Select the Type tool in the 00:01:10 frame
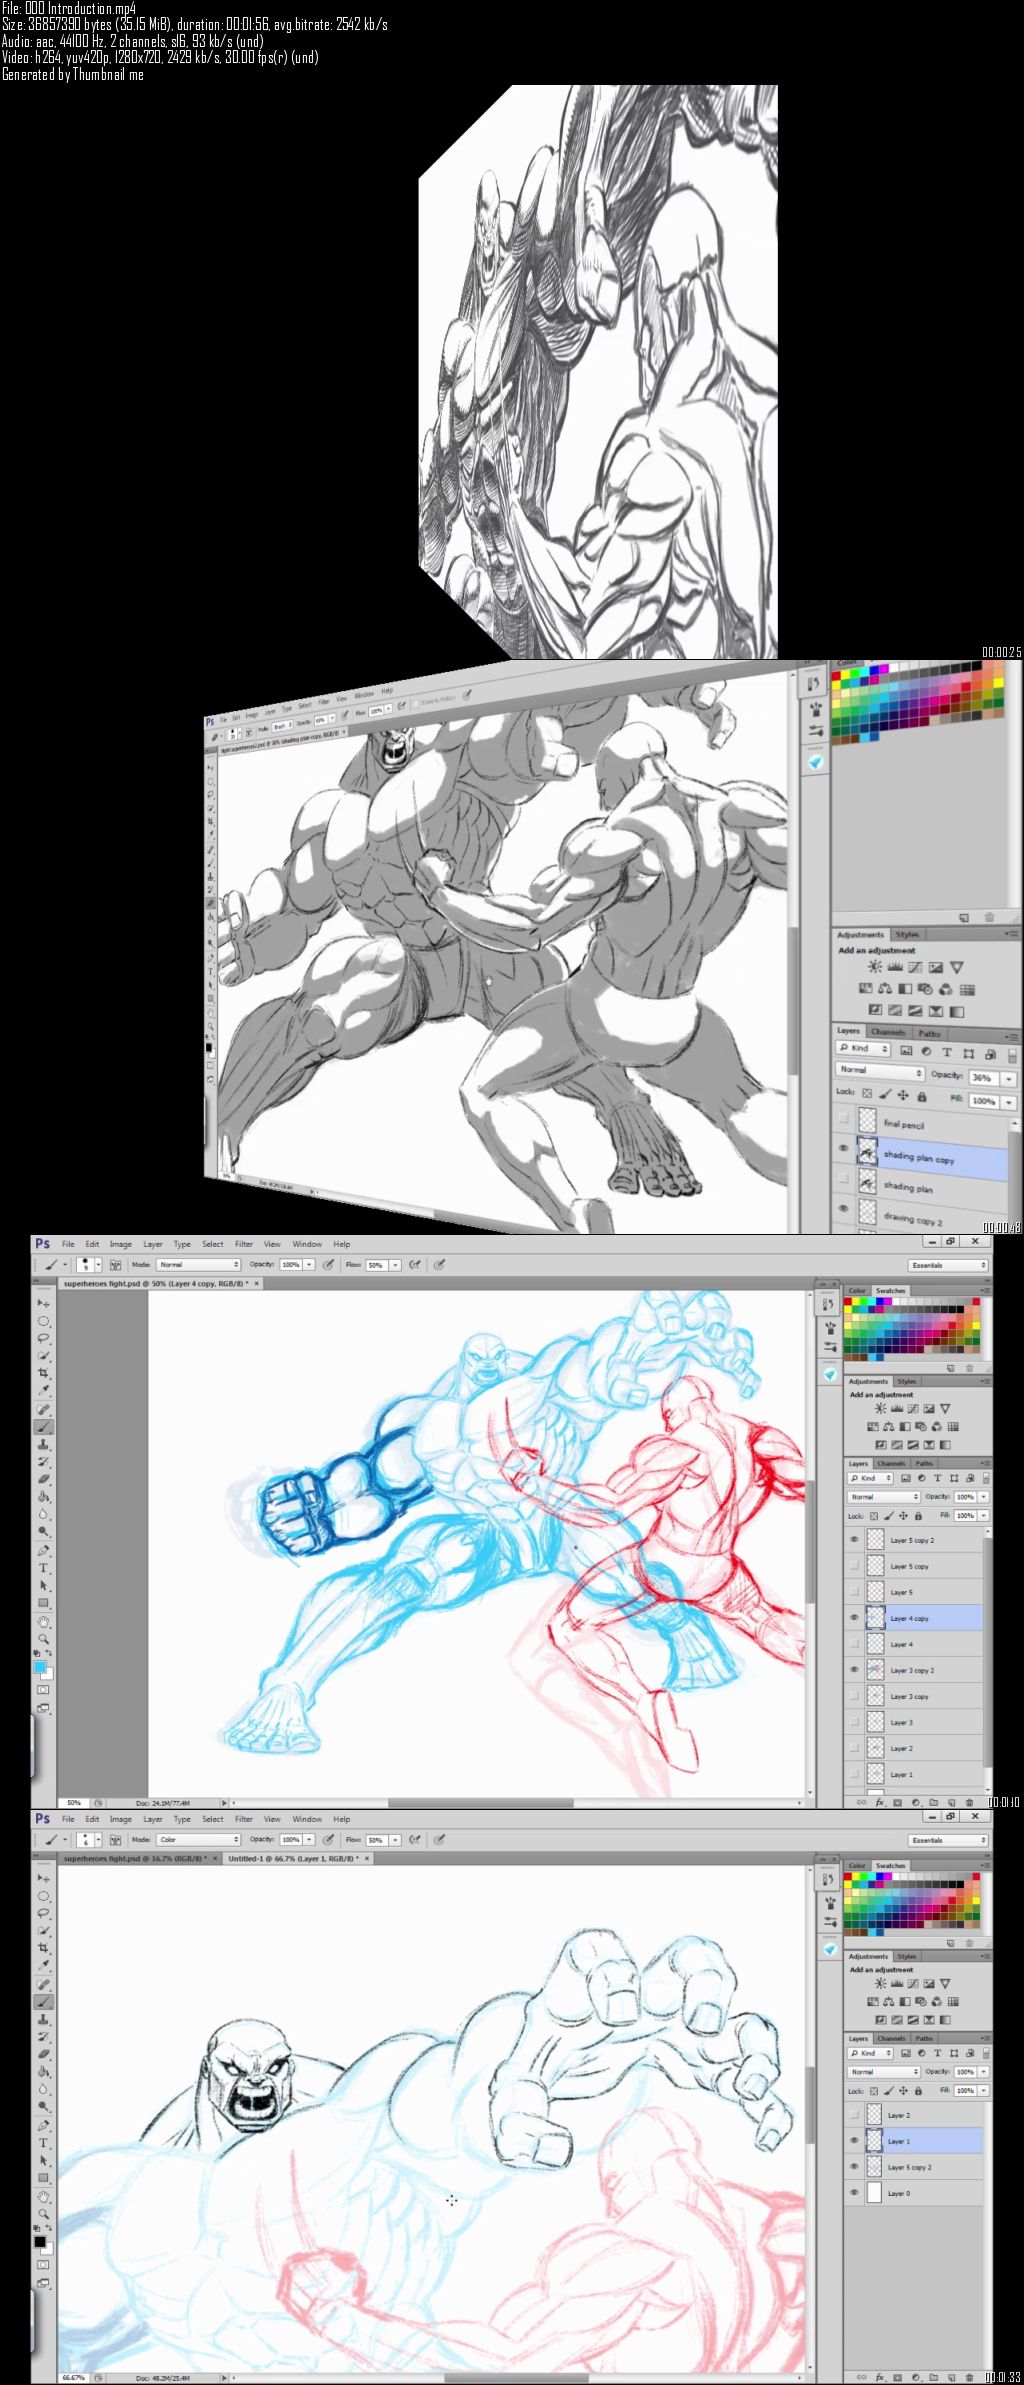1024x2385 pixels. click(44, 1568)
